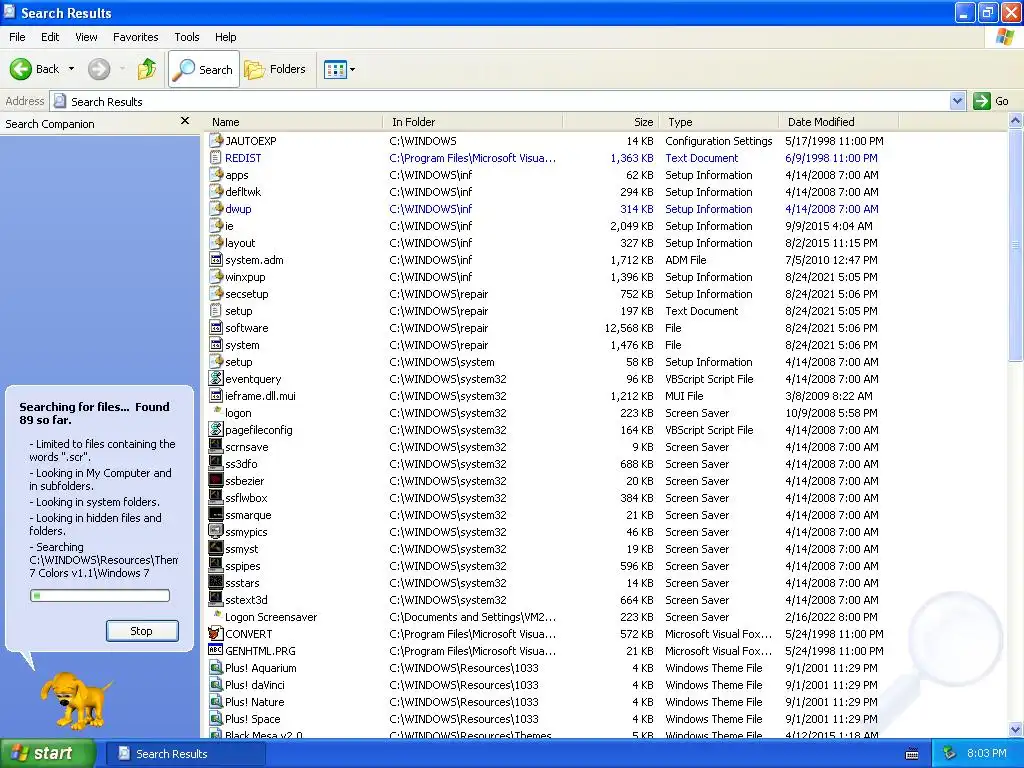This screenshot has width=1024, height=768.
Task: Click the Forward arrow icon in the toolbar
Action: [99, 69]
